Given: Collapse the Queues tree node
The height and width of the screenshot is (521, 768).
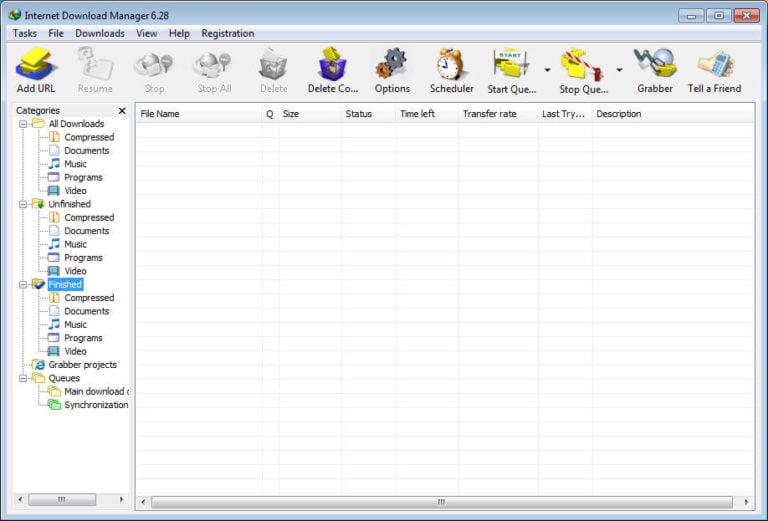Looking at the screenshot, I should click(23, 378).
